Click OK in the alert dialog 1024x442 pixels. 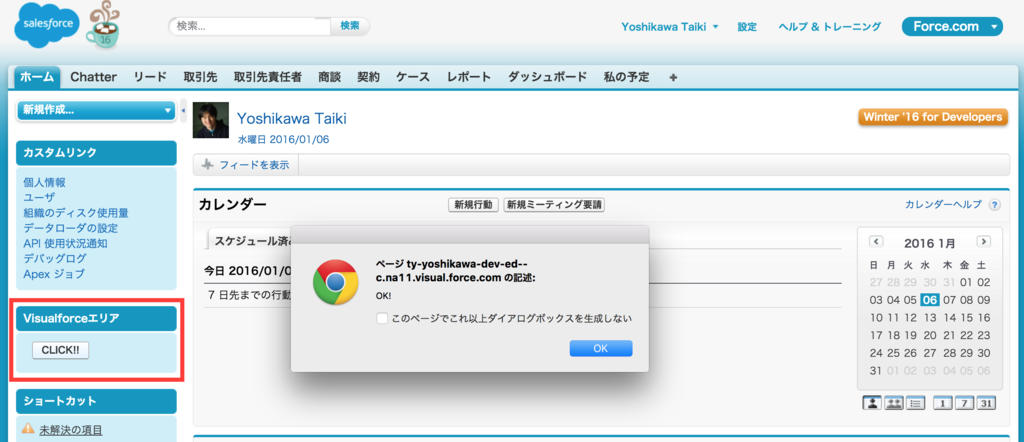pyautogui.click(x=601, y=349)
